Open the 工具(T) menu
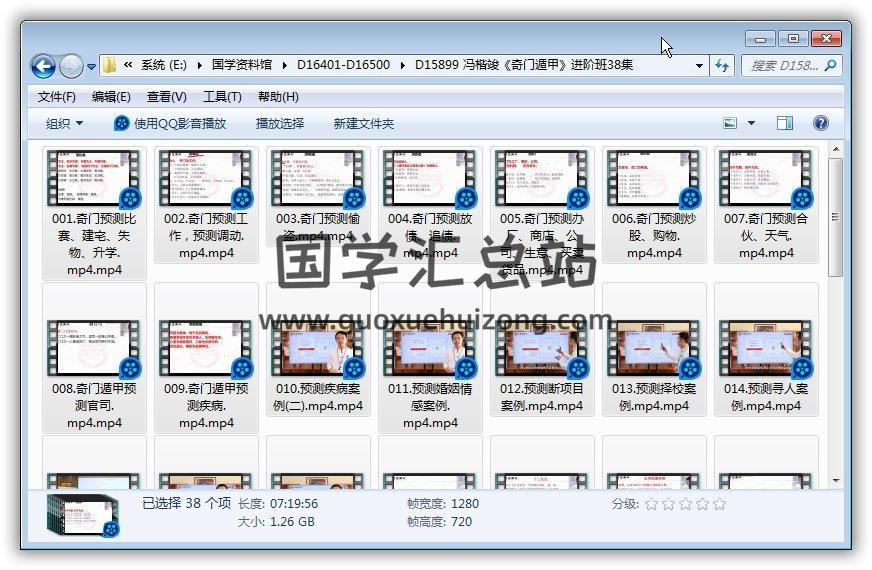This screenshot has width=872, height=570. (222, 97)
